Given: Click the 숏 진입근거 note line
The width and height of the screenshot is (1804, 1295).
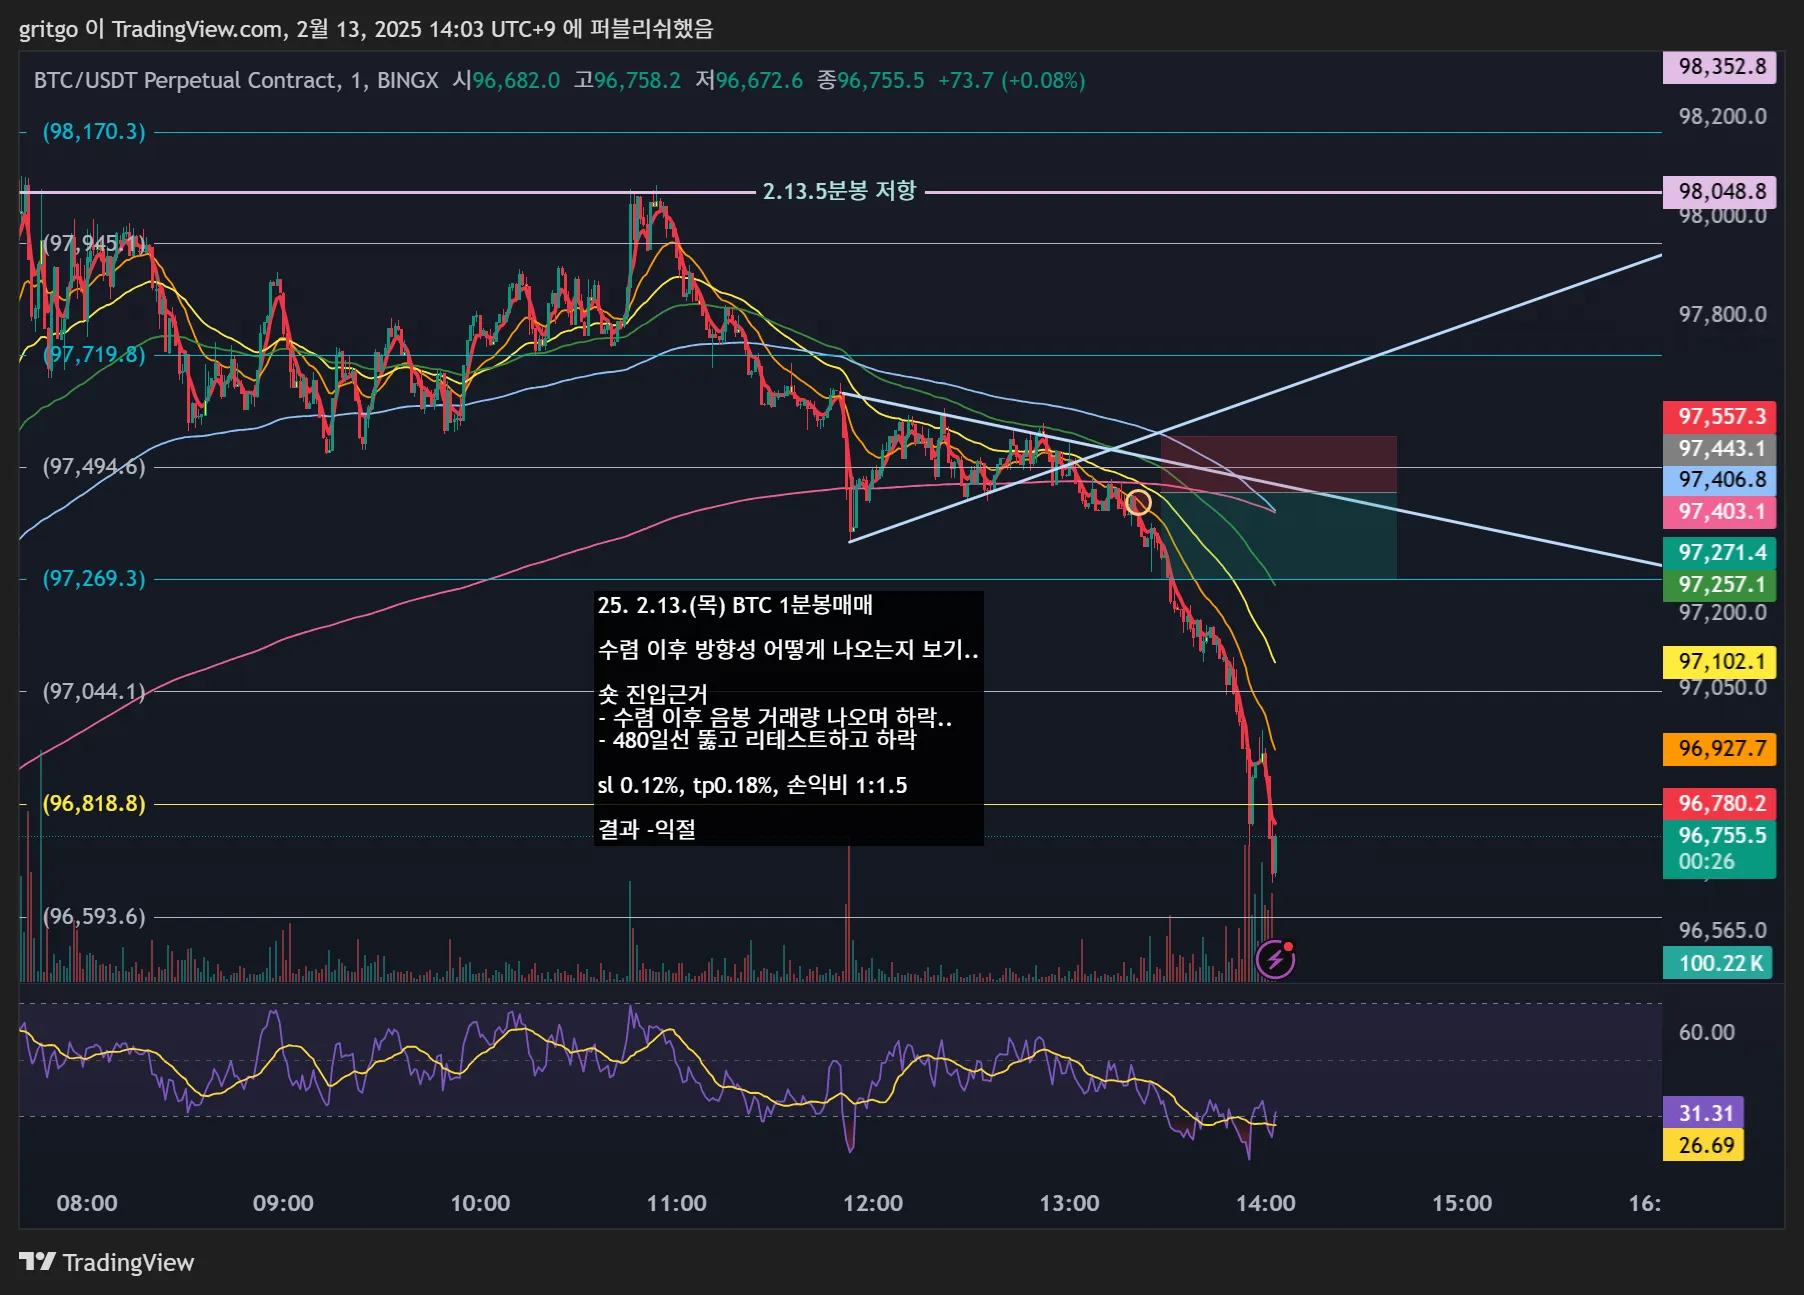Looking at the screenshot, I should [x=652, y=693].
